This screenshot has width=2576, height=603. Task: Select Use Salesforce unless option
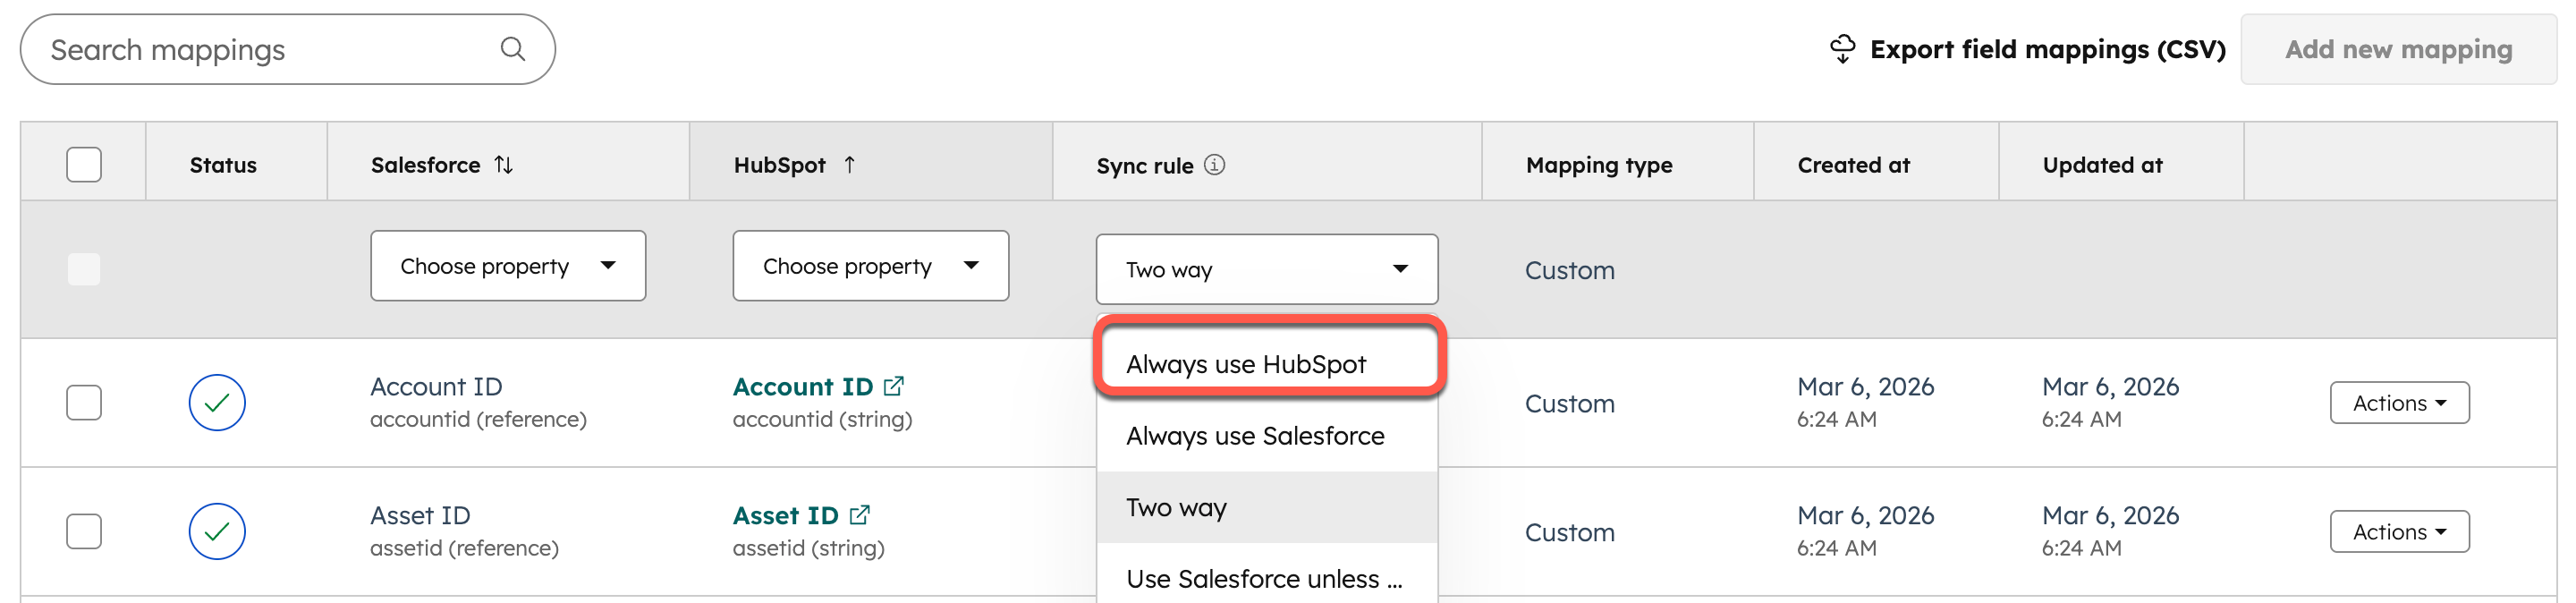pyautogui.click(x=1267, y=578)
